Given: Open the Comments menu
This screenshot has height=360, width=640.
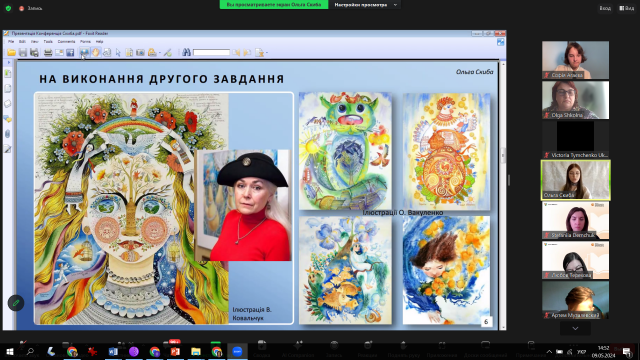Looking at the screenshot, I should coord(66,42).
